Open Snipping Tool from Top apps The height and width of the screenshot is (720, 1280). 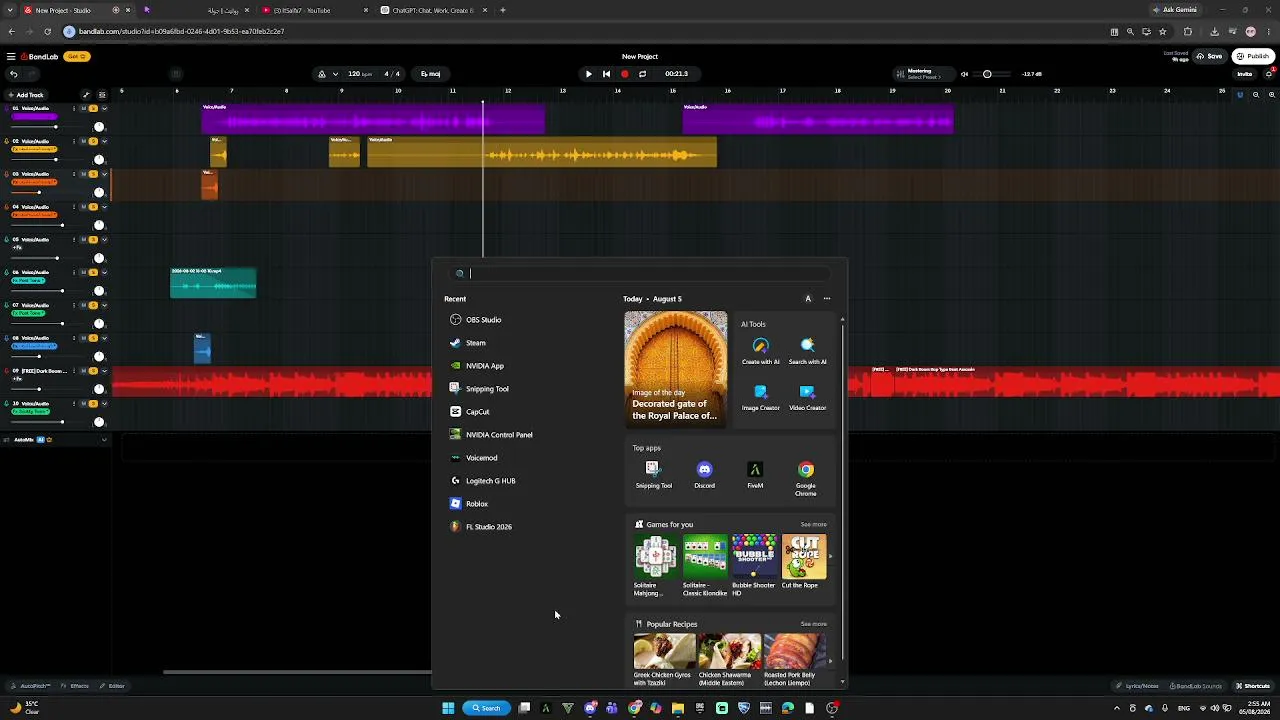(654, 475)
